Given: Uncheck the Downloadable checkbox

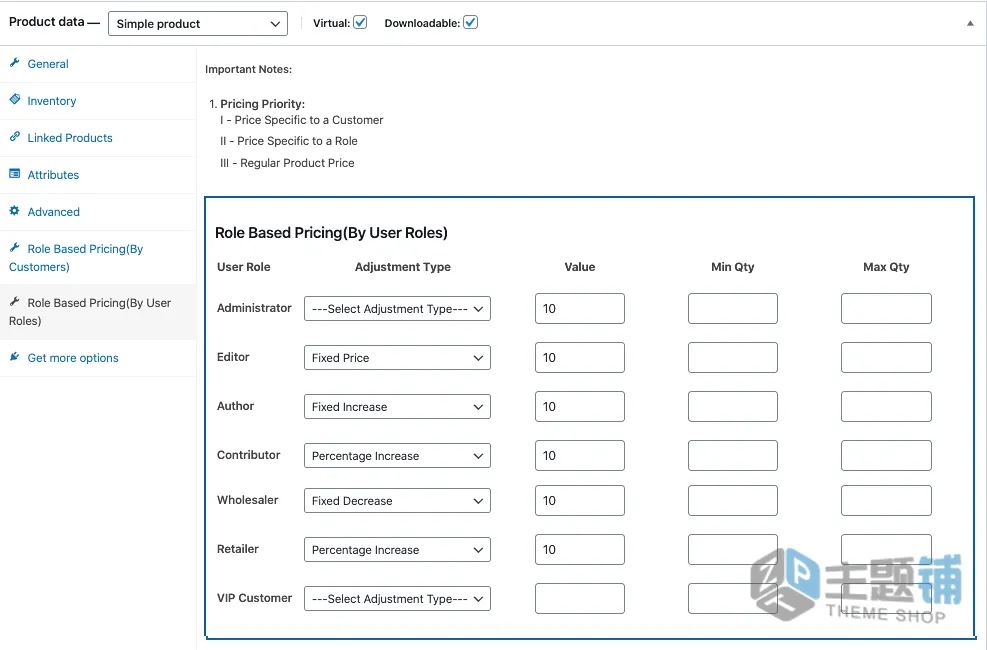Looking at the screenshot, I should [470, 23].
